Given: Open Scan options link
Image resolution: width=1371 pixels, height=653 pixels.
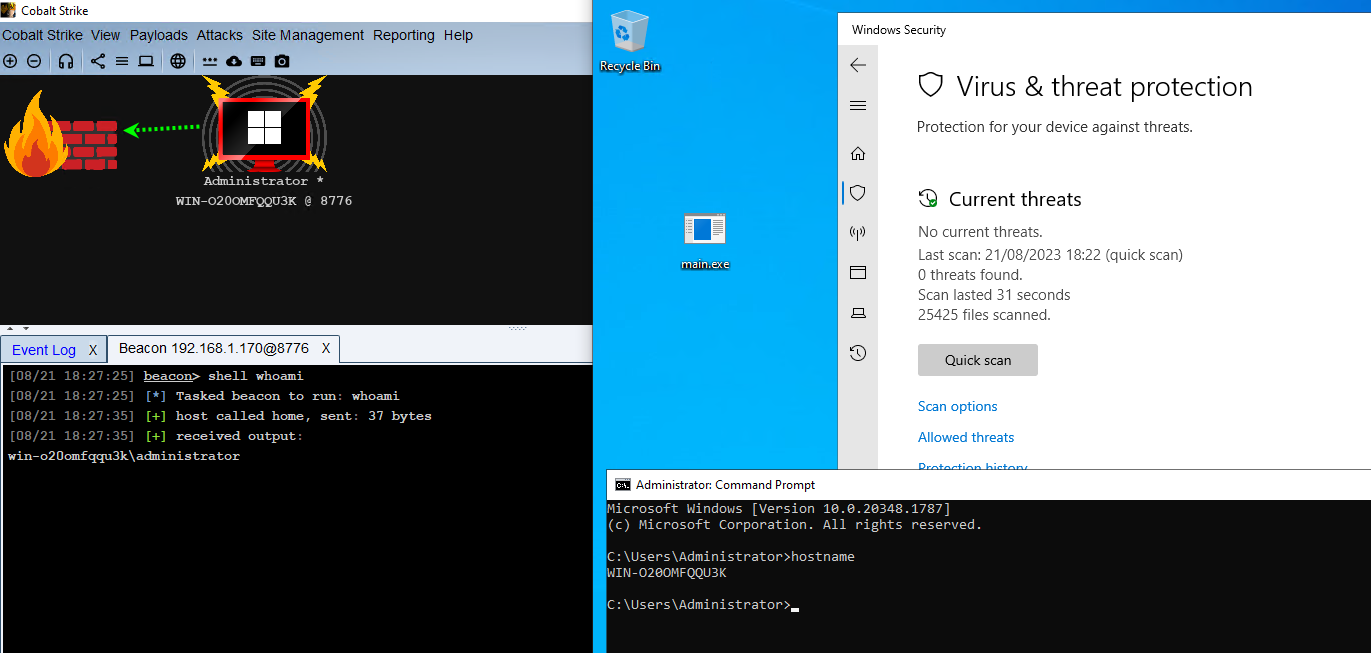Looking at the screenshot, I should (x=958, y=406).
